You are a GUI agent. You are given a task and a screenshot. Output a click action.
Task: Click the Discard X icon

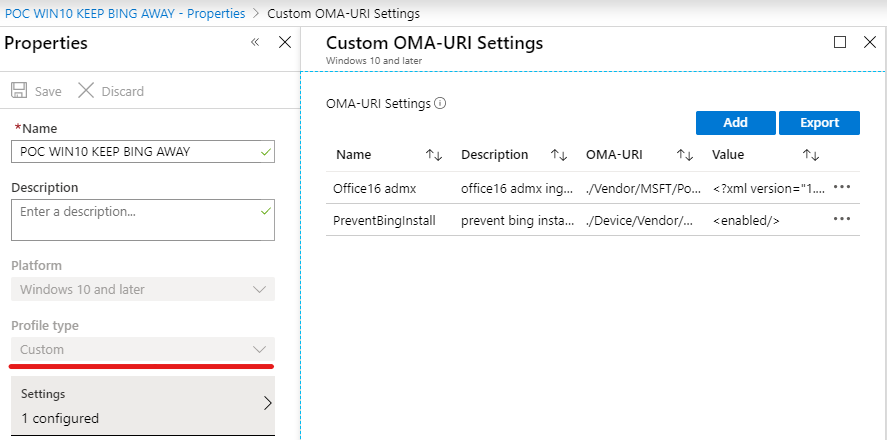[x=86, y=90]
